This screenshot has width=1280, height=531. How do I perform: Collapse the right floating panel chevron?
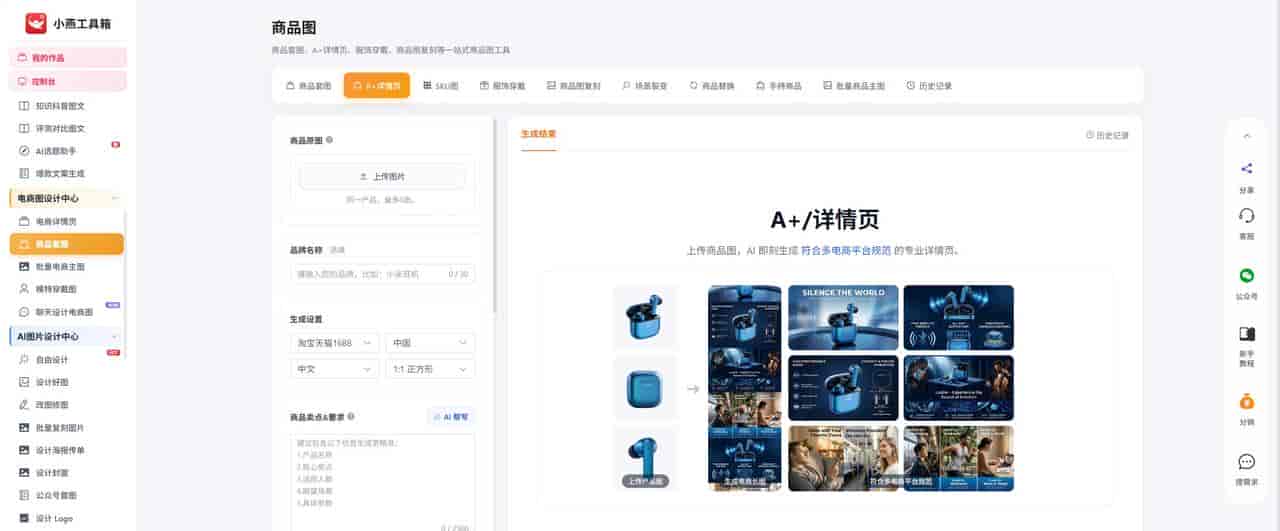click(x=1246, y=135)
